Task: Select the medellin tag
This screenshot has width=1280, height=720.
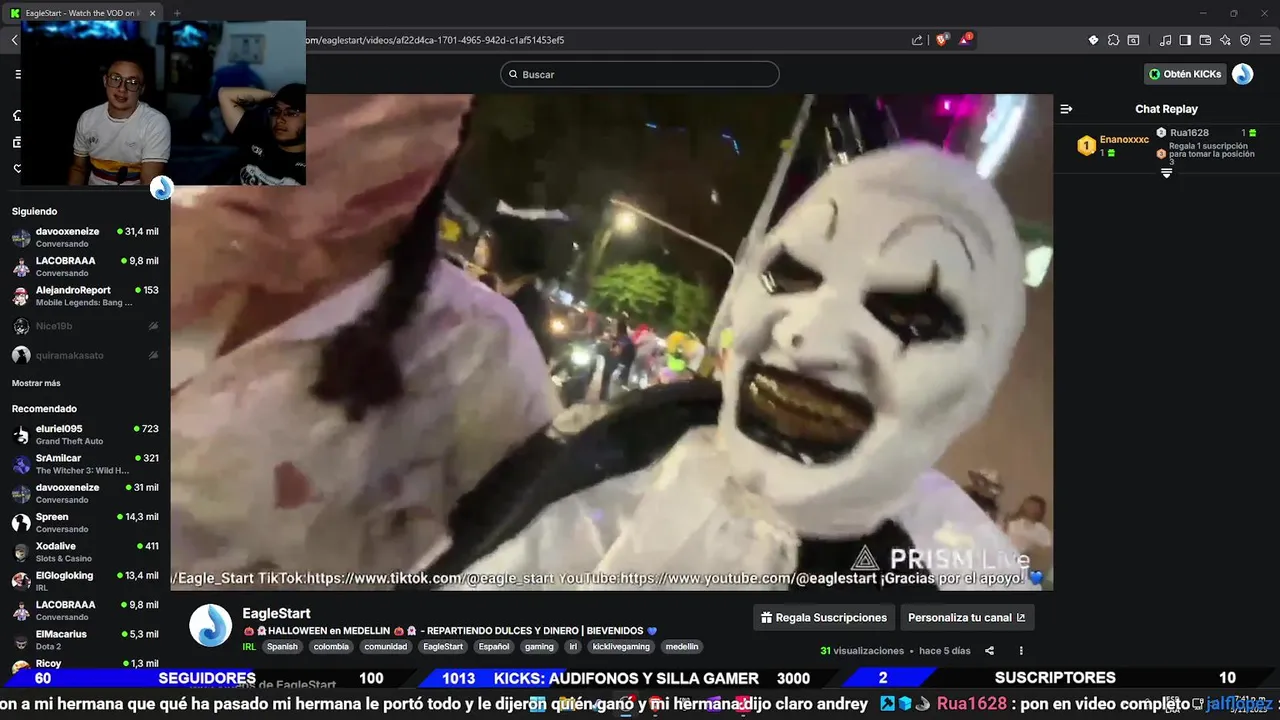Action: pos(682,647)
